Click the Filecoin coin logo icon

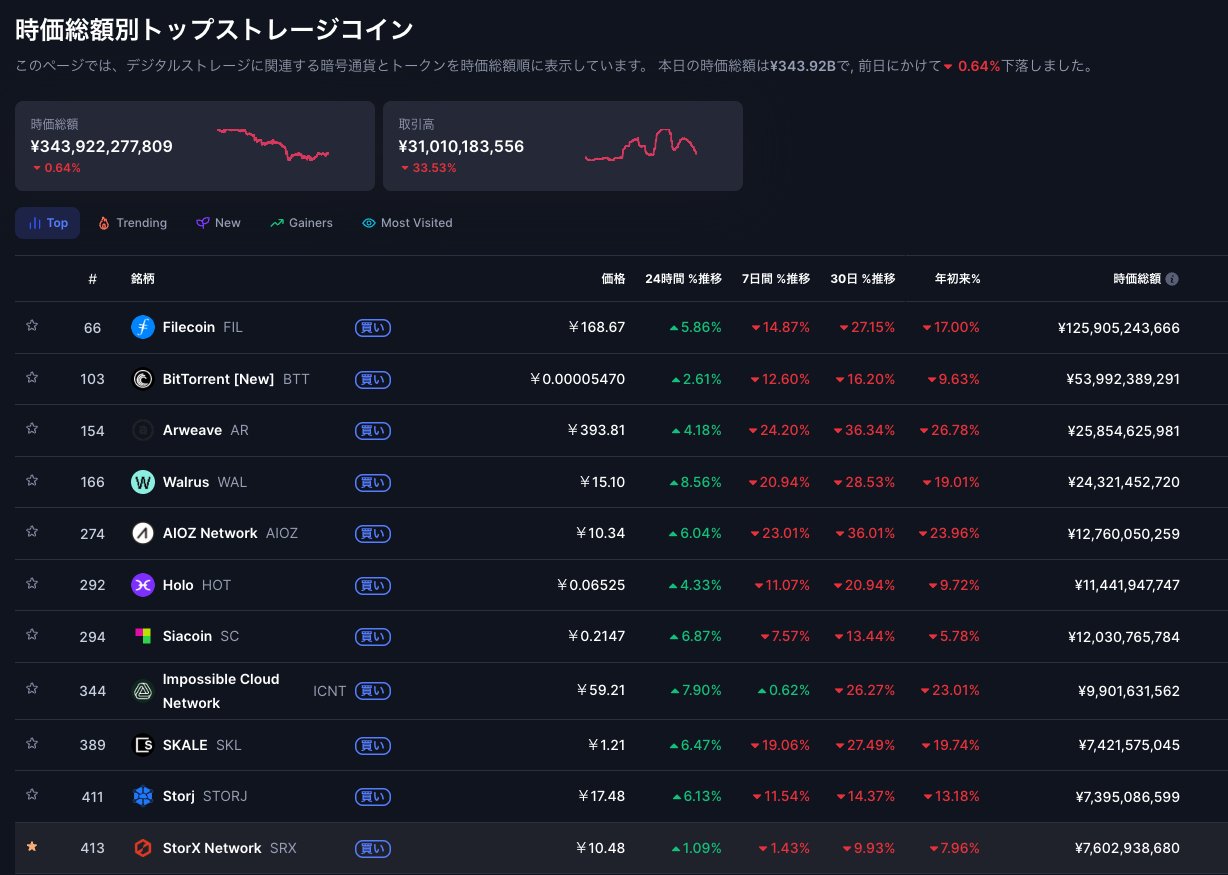[143, 327]
